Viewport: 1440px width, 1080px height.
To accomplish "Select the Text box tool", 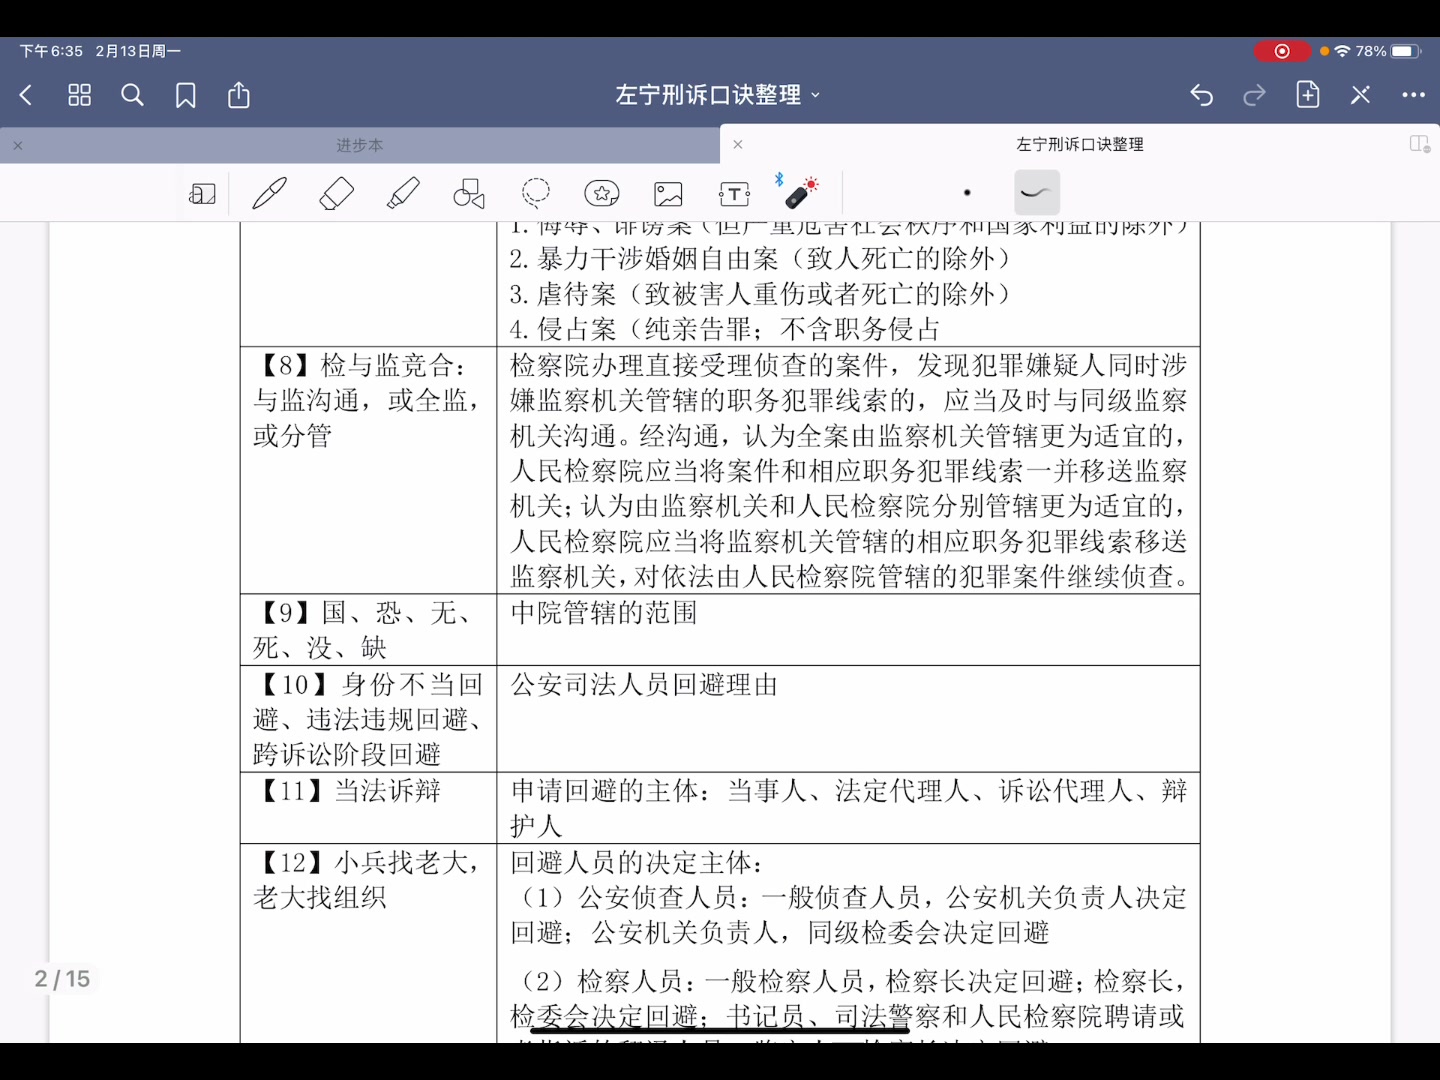I will [734, 193].
